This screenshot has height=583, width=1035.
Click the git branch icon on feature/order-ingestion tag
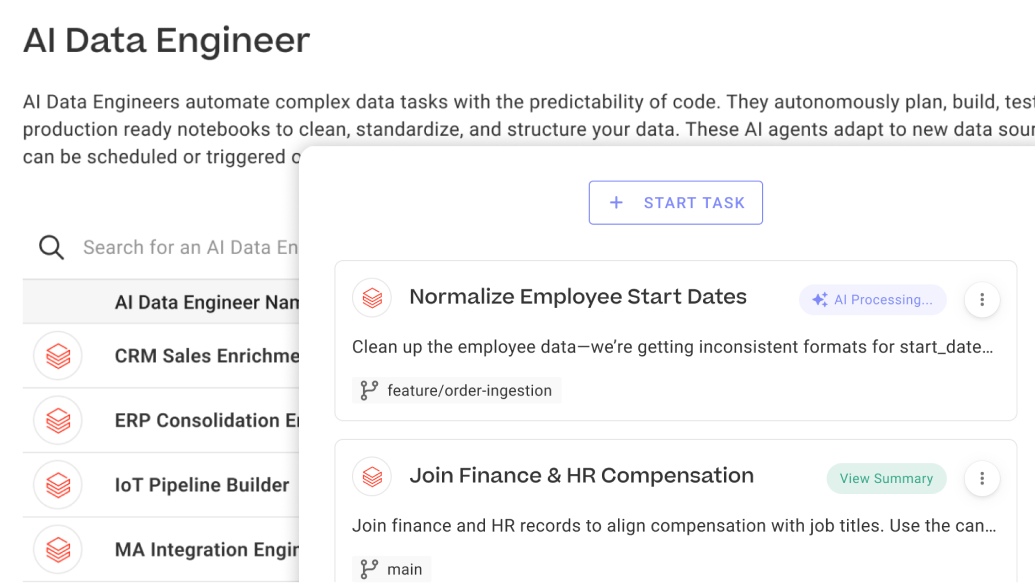click(x=369, y=390)
